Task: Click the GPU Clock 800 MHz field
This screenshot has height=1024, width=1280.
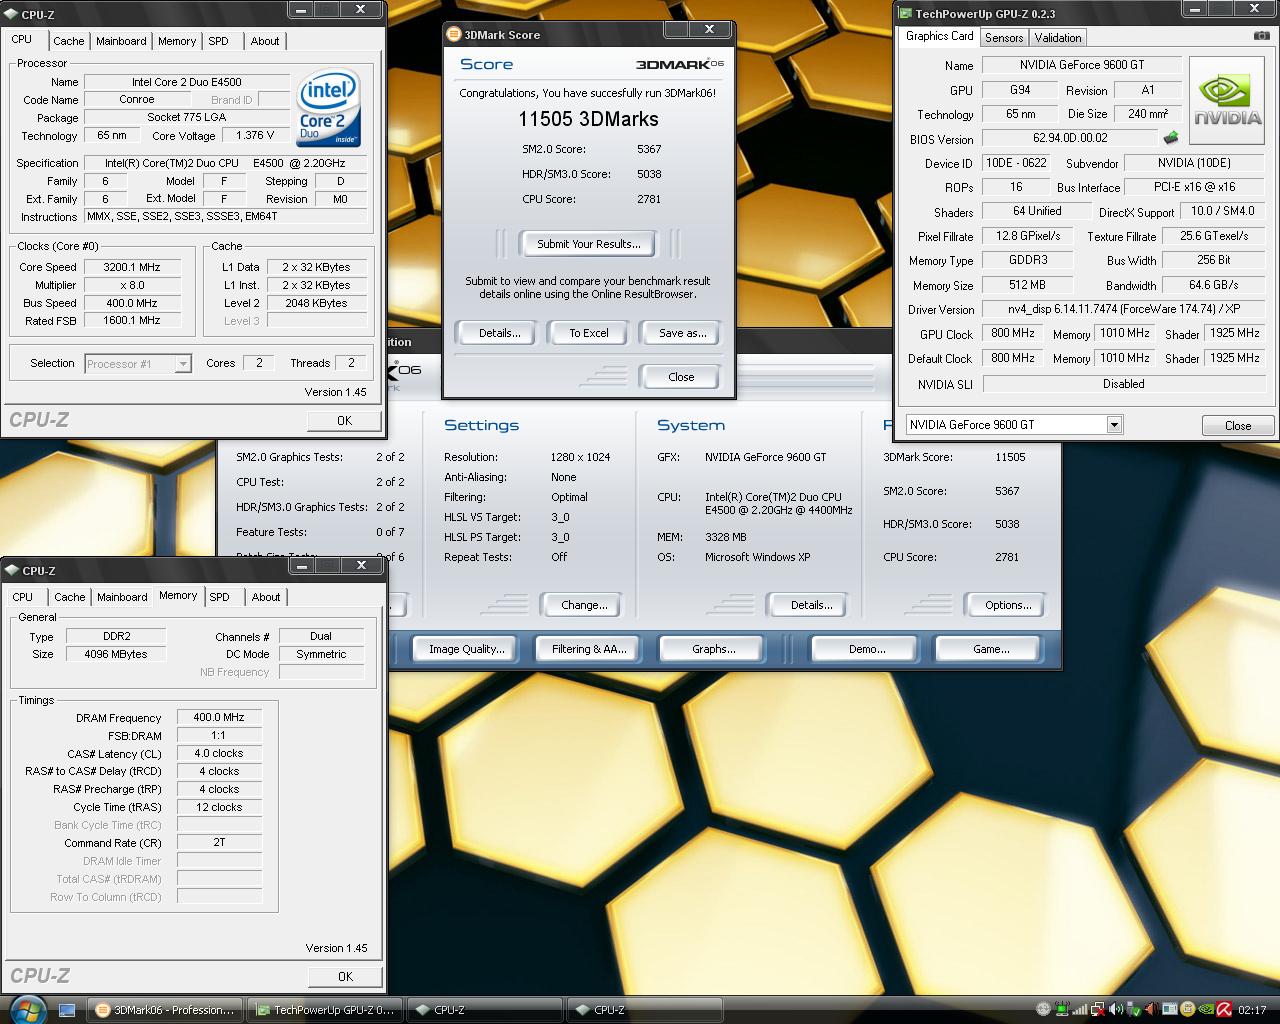Action: point(1012,334)
